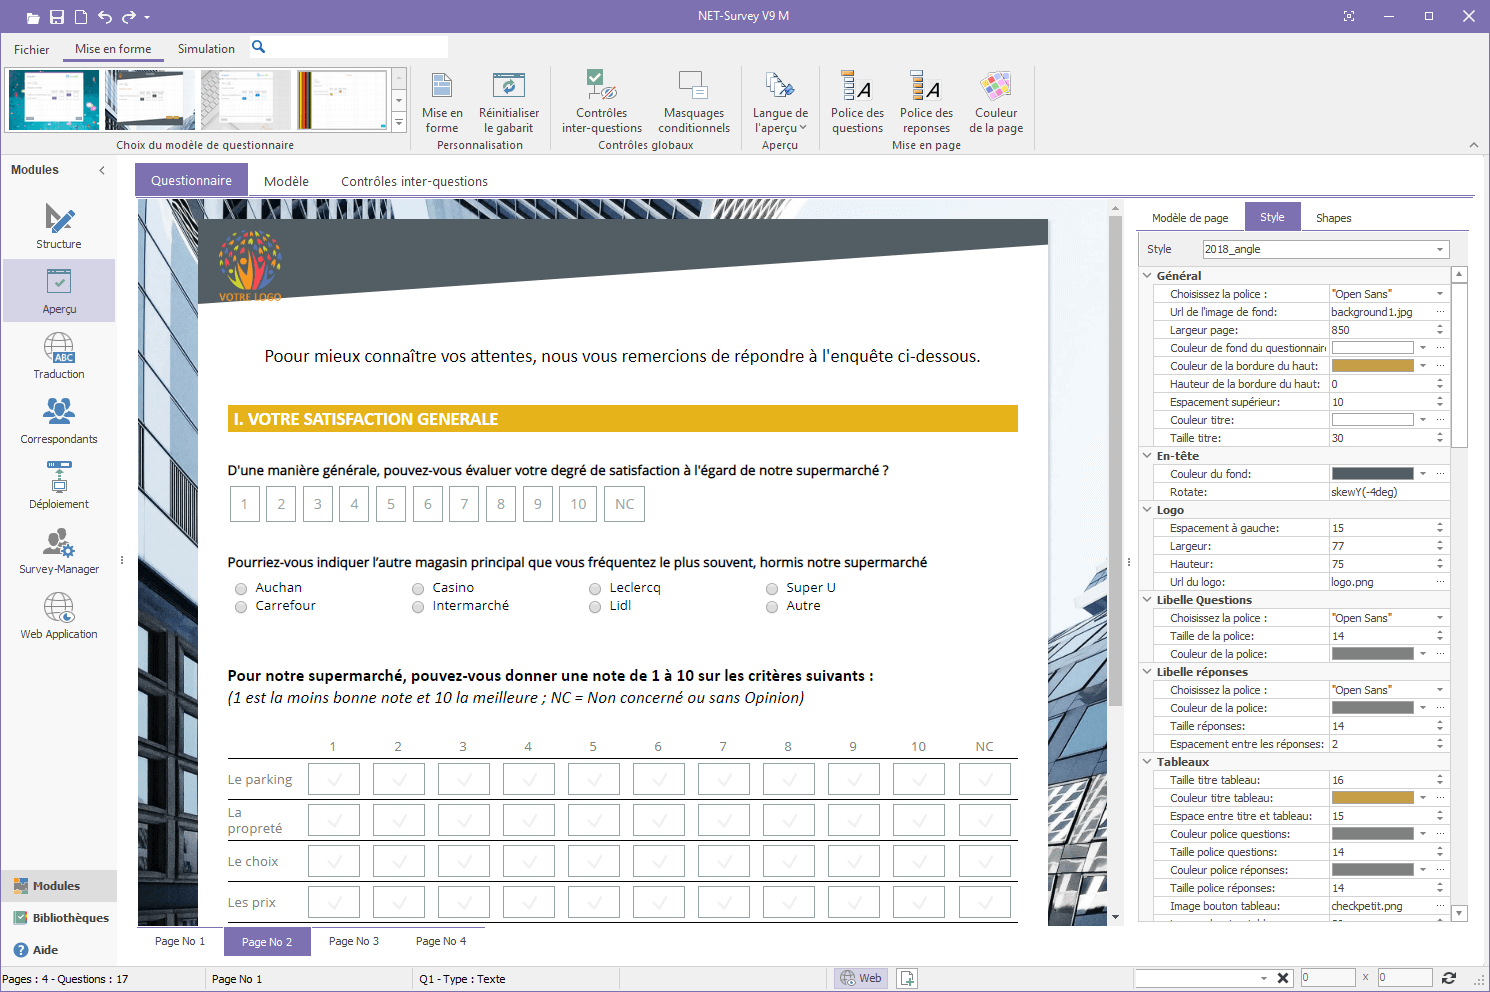Open Police des questions settings
Viewport: 1490px width, 992px height.
(857, 103)
